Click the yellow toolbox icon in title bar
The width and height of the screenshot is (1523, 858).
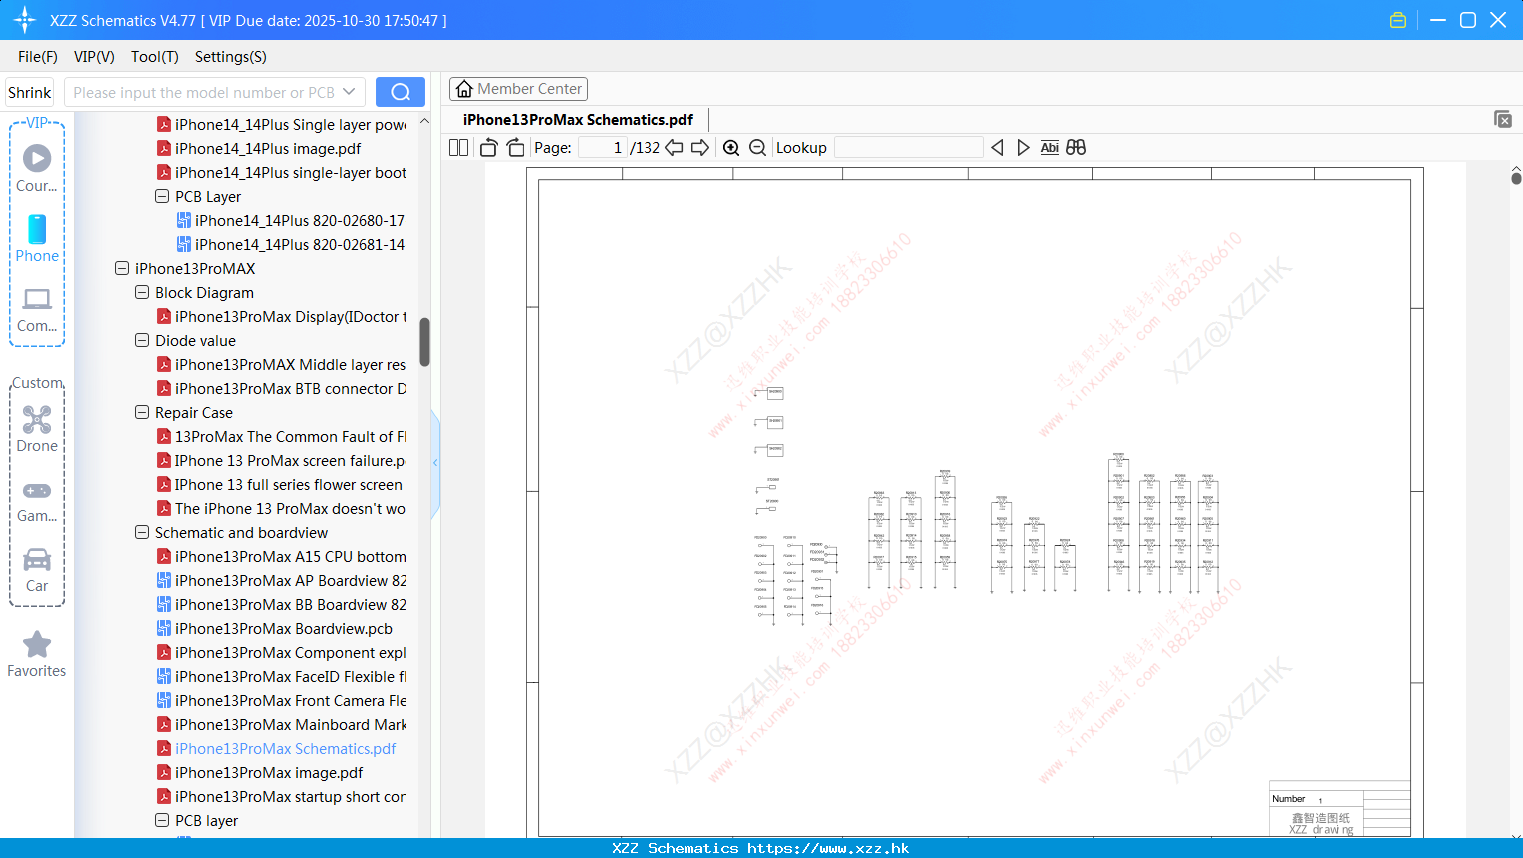(x=1398, y=20)
